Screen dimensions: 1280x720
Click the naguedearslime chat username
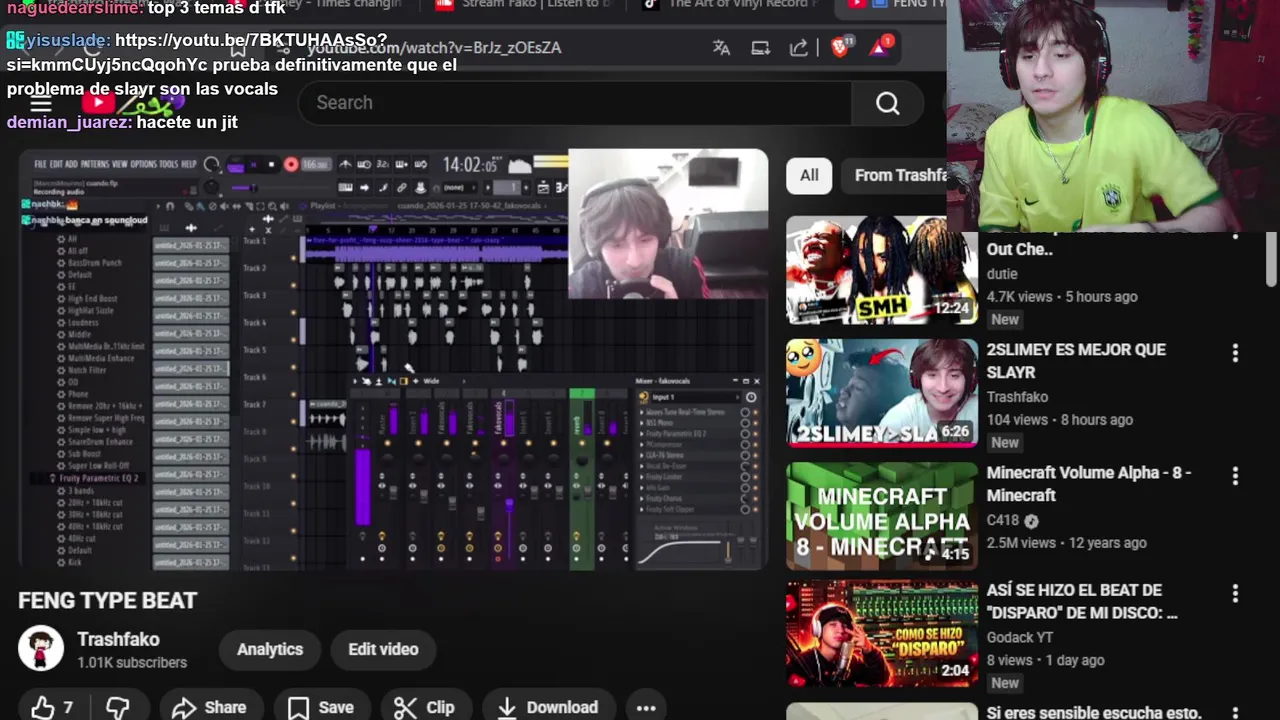[73, 8]
